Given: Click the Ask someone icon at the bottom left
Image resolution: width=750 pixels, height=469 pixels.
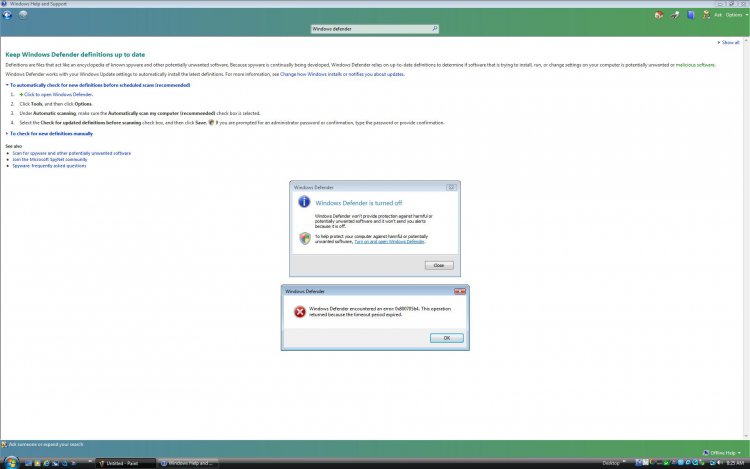Looking at the screenshot, I should click(x=4, y=445).
